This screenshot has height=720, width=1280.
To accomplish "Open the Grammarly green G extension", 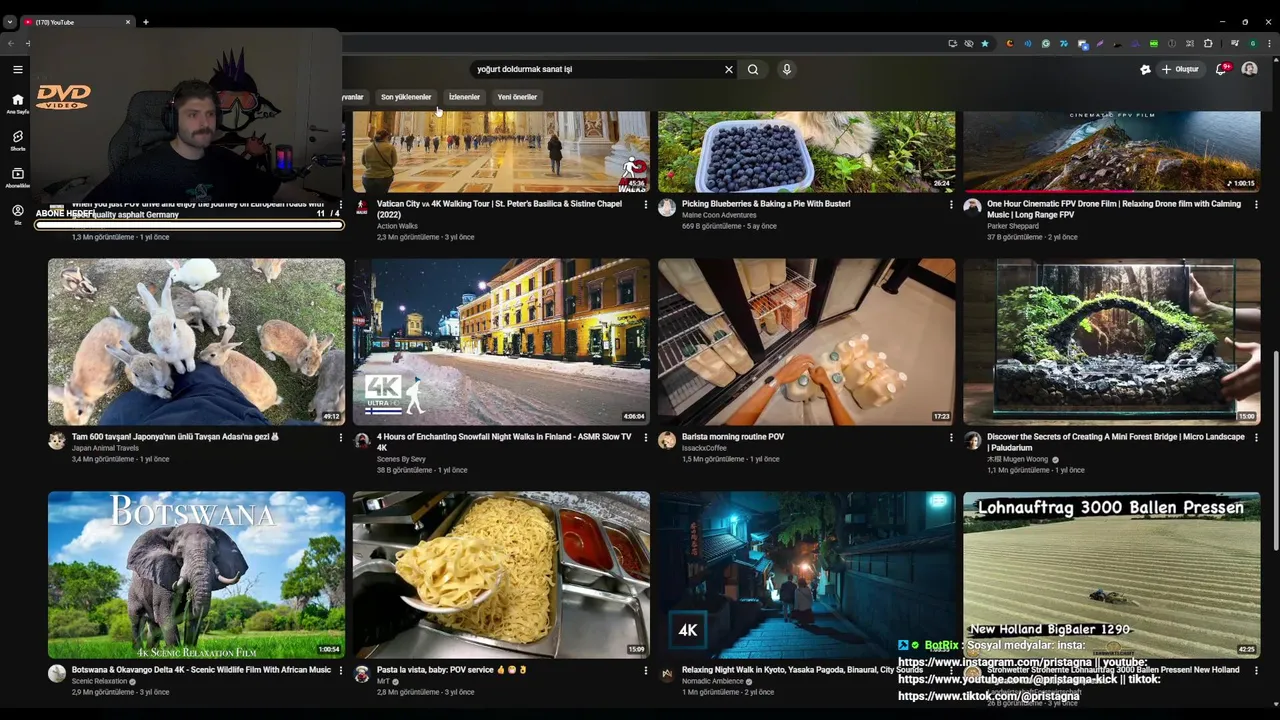I will click(x=1046, y=43).
